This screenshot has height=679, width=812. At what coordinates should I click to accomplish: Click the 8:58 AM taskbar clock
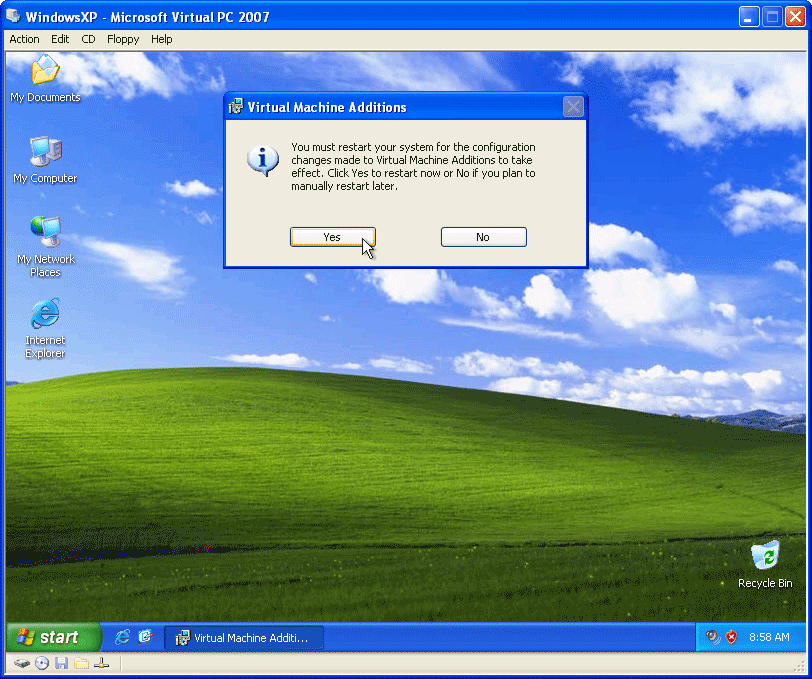[769, 637]
